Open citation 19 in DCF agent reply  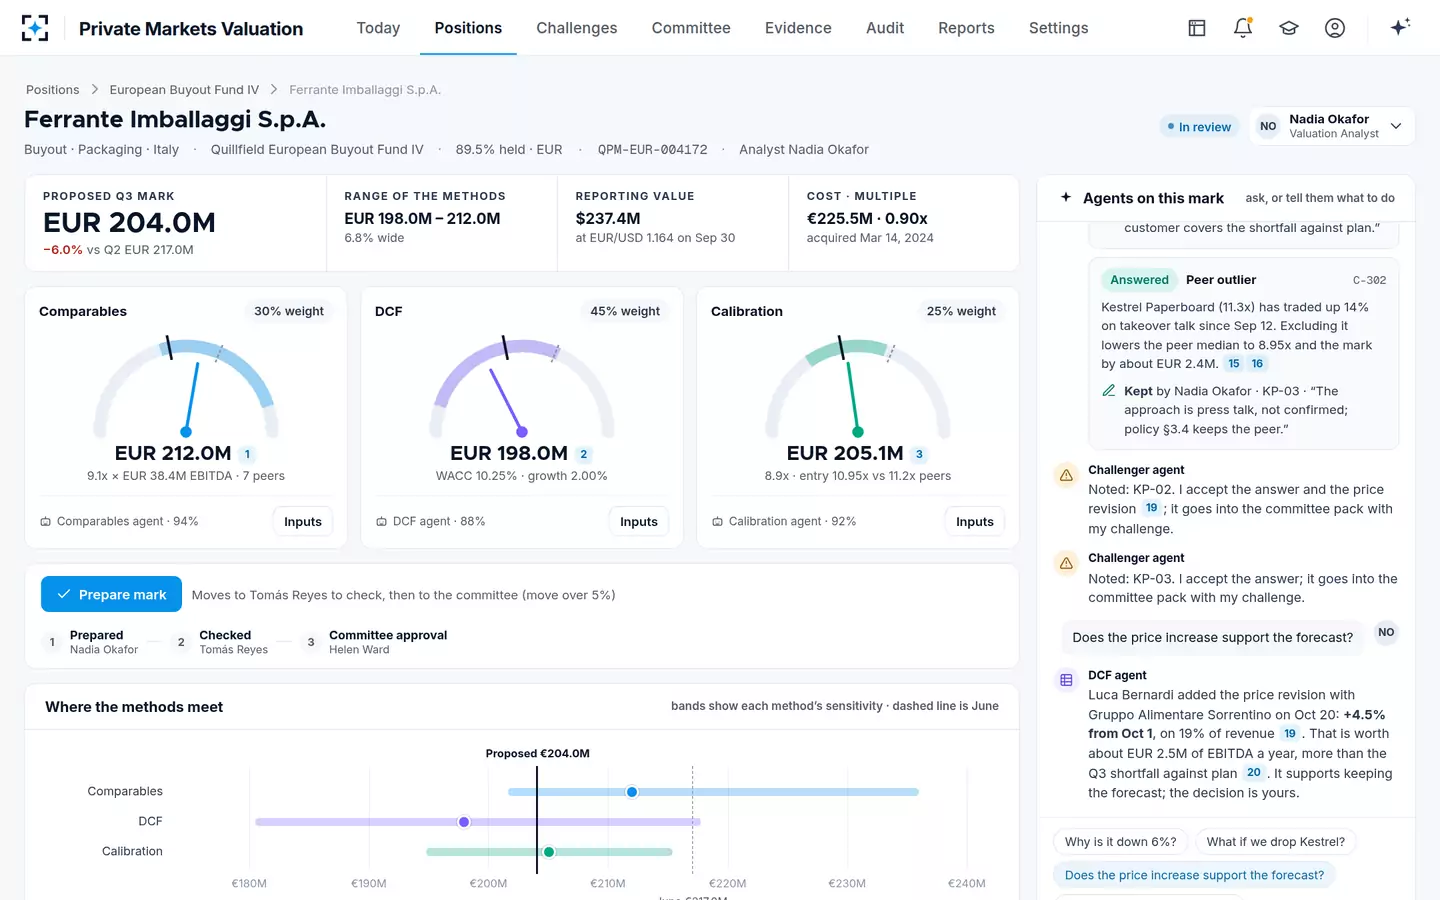[x=1290, y=734]
